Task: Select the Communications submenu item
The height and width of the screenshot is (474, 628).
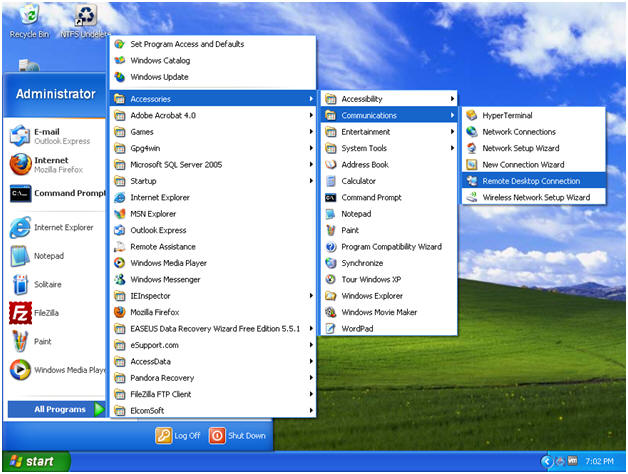Action: coord(389,115)
